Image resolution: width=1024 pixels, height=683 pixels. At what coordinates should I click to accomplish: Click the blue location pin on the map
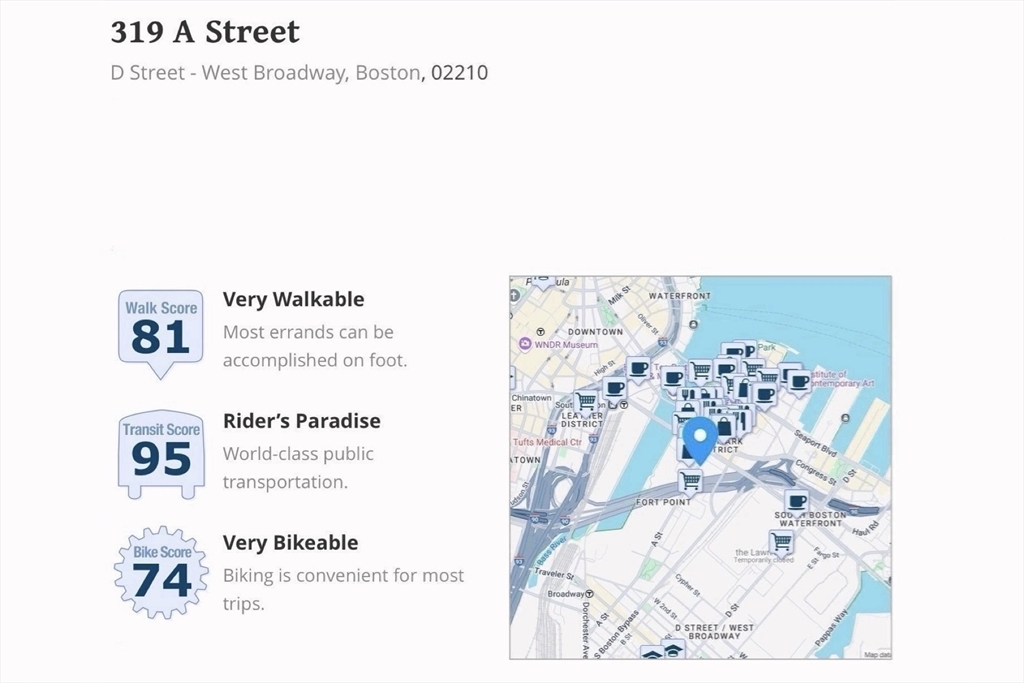[699, 441]
